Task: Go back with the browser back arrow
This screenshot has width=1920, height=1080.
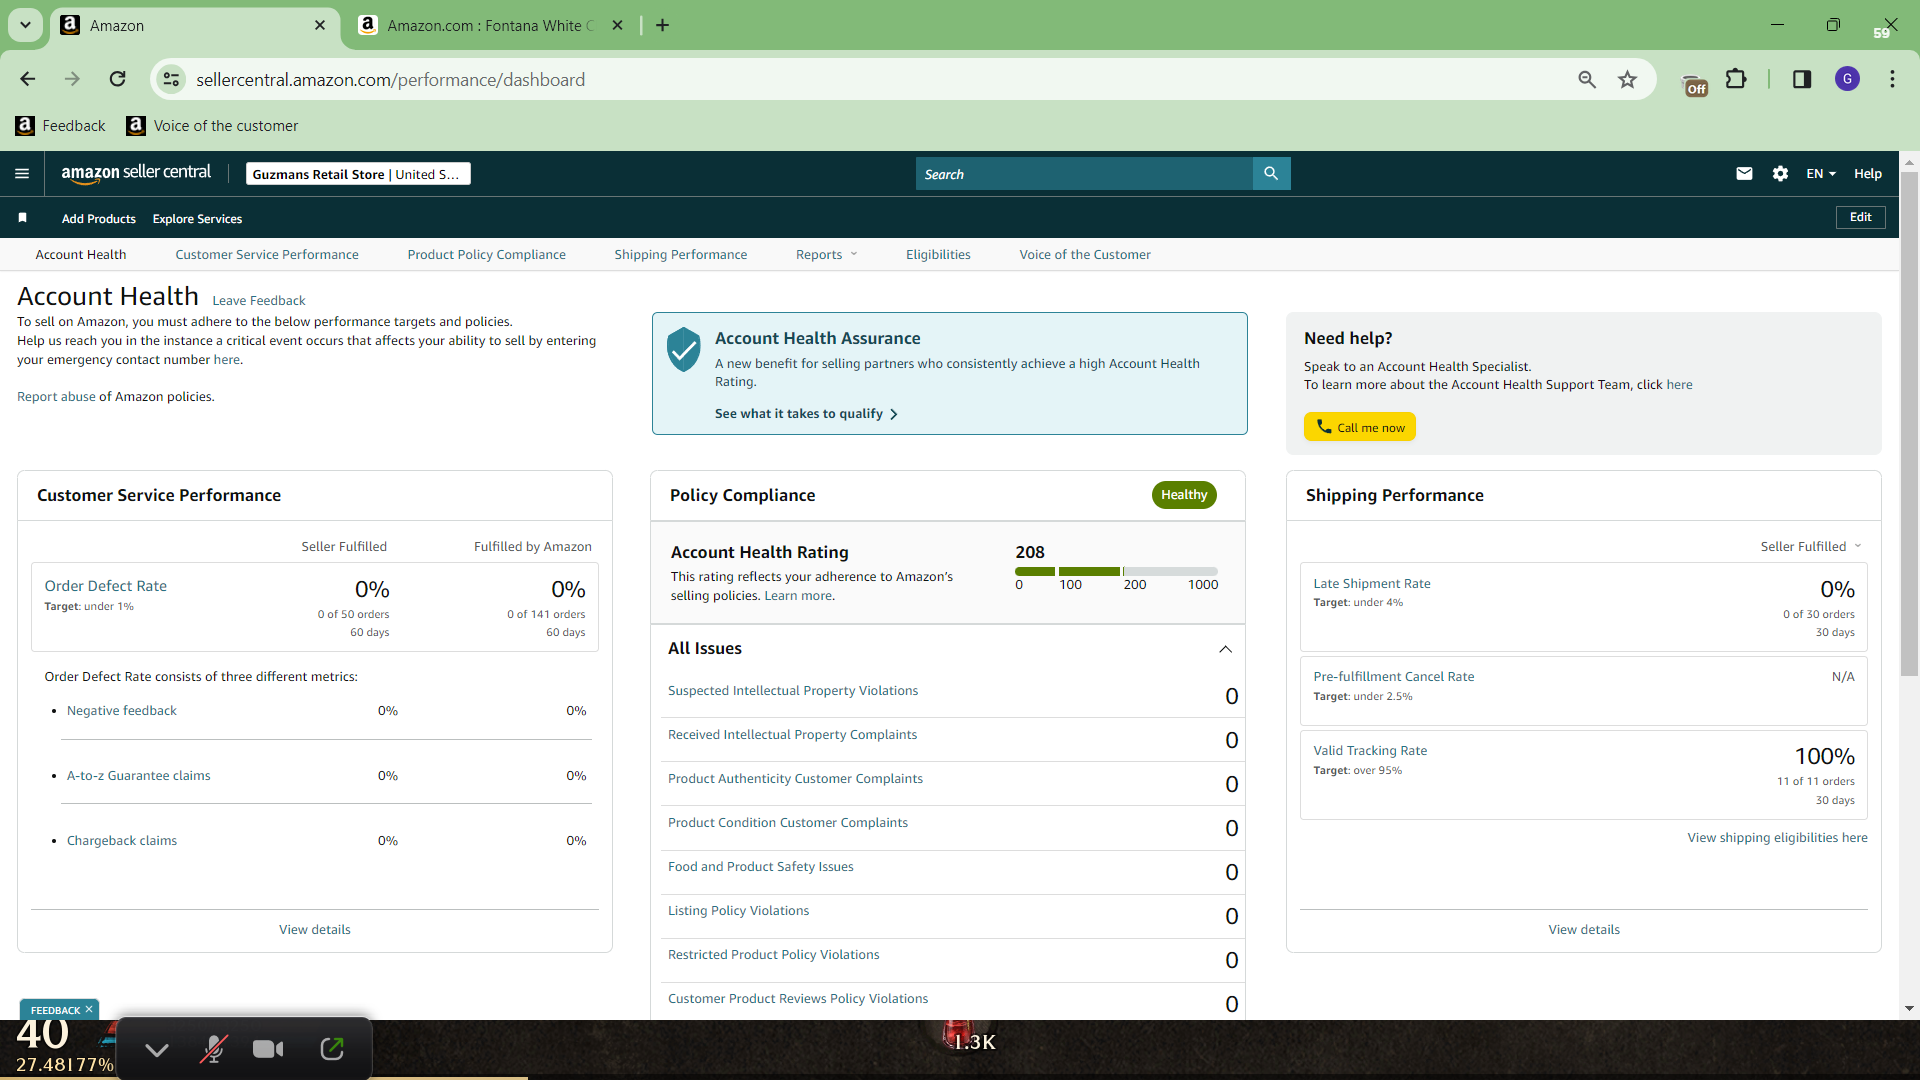Action: tap(28, 79)
